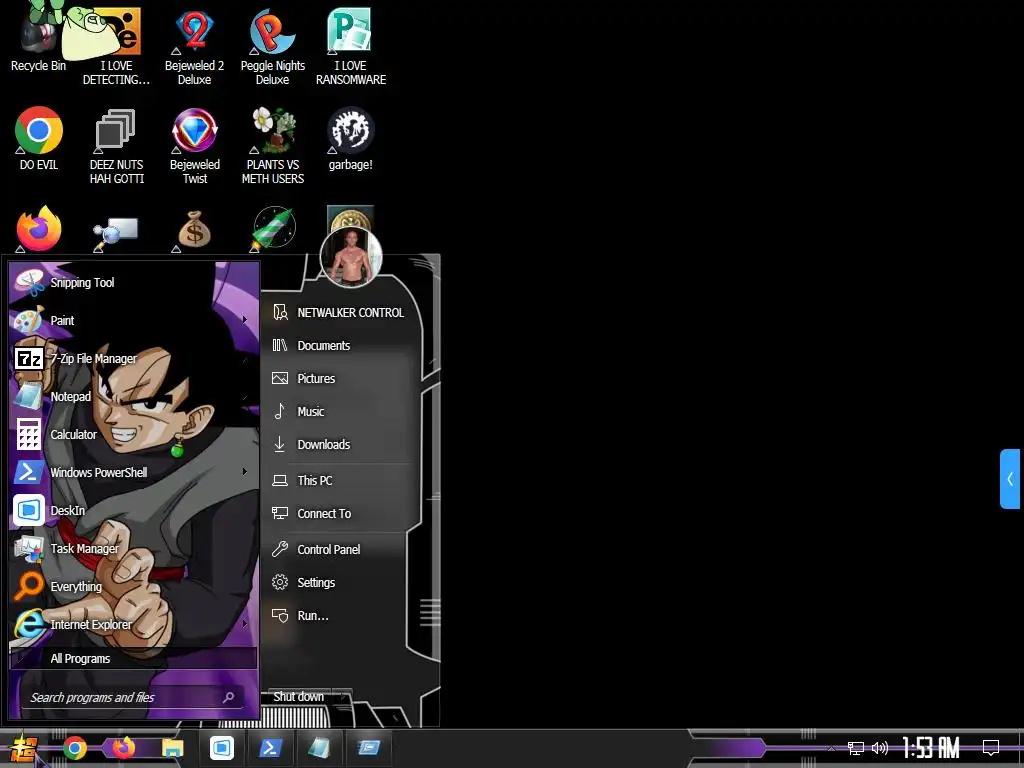Open the DEEZ NUTS HAH GOTTI shortcut

116,146
